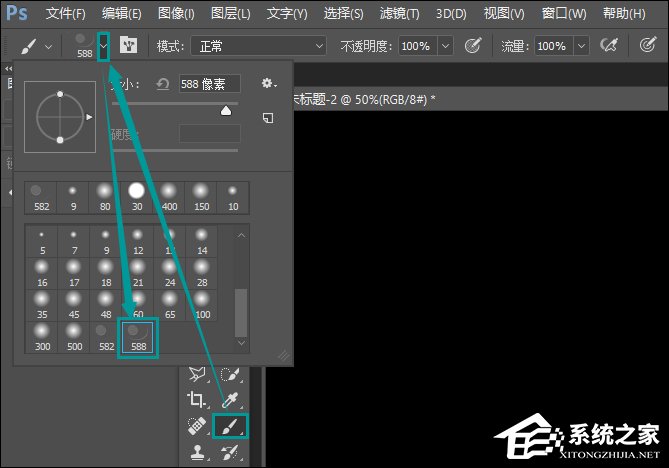
Task: Select the Quick Selection tool
Action: [230, 375]
